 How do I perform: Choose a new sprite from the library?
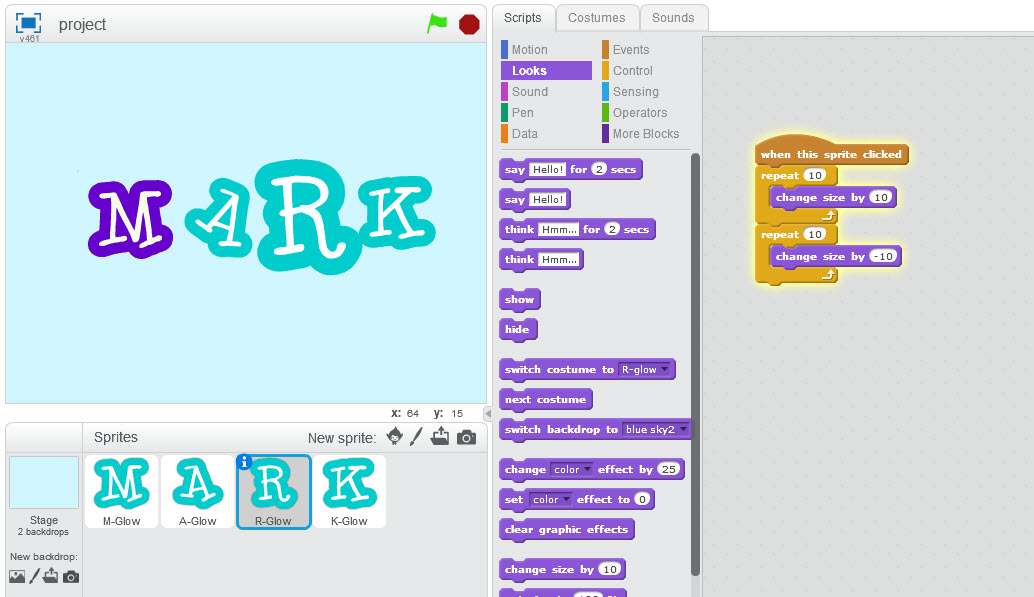point(394,437)
